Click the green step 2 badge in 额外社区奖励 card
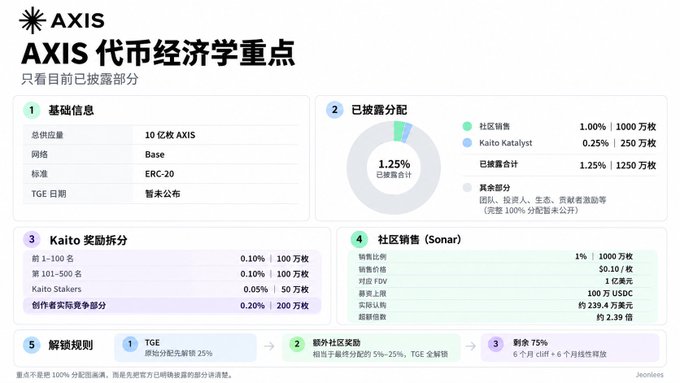 point(297,344)
